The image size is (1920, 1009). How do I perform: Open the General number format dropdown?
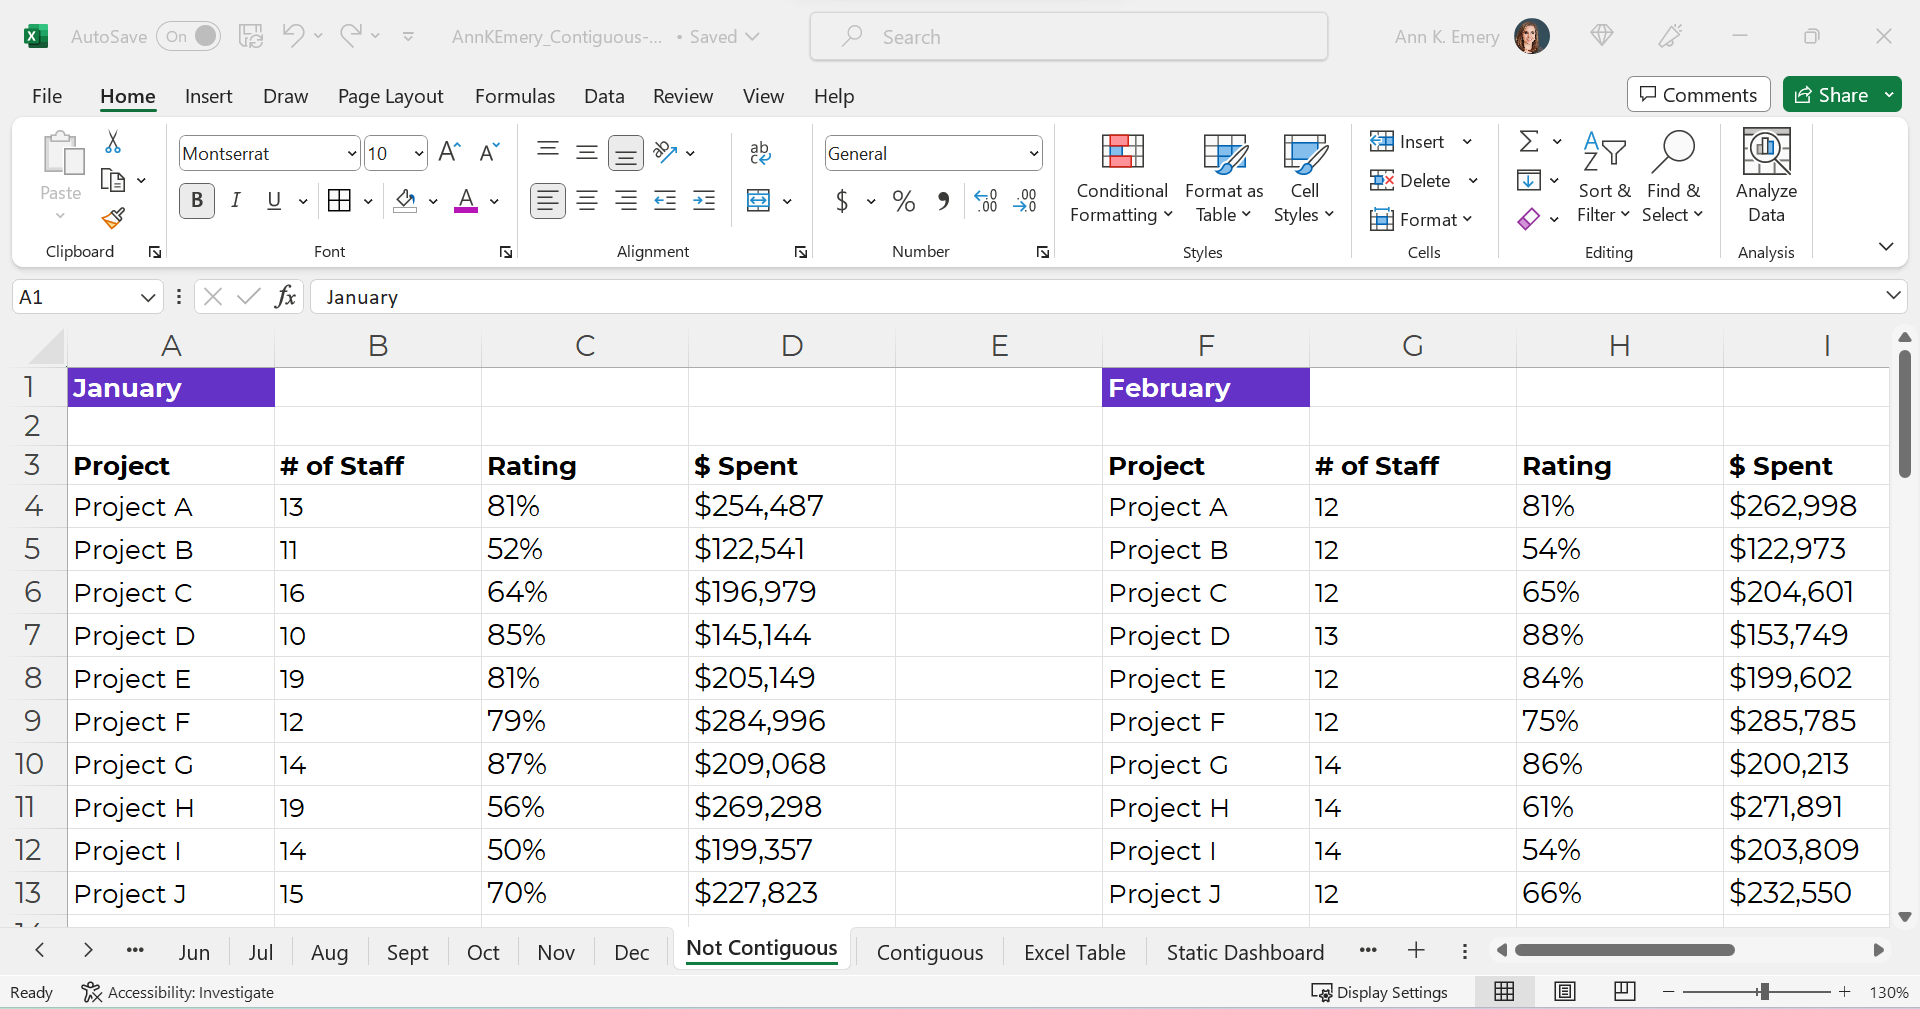click(1033, 154)
